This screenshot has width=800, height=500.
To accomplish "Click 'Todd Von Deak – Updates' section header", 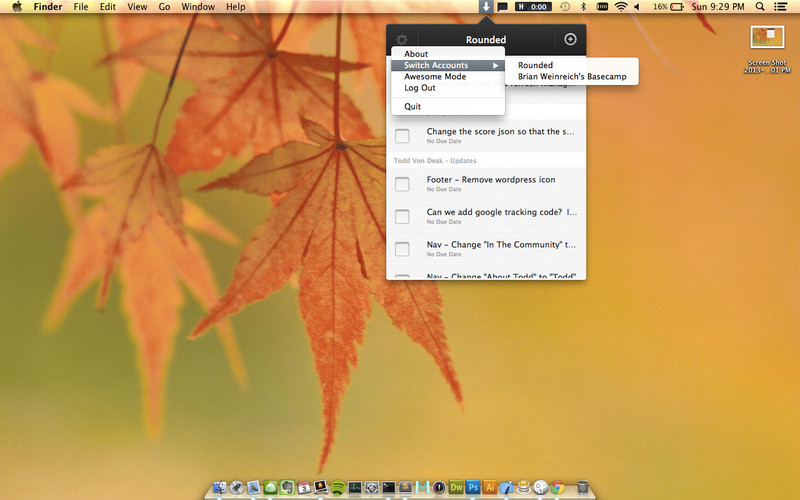I will pyautogui.click(x=435, y=161).
